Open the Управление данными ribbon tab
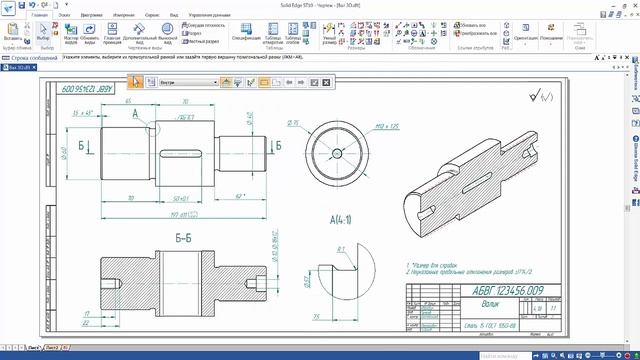The height and width of the screenshot is (360, 640). [x=209, y=15]
